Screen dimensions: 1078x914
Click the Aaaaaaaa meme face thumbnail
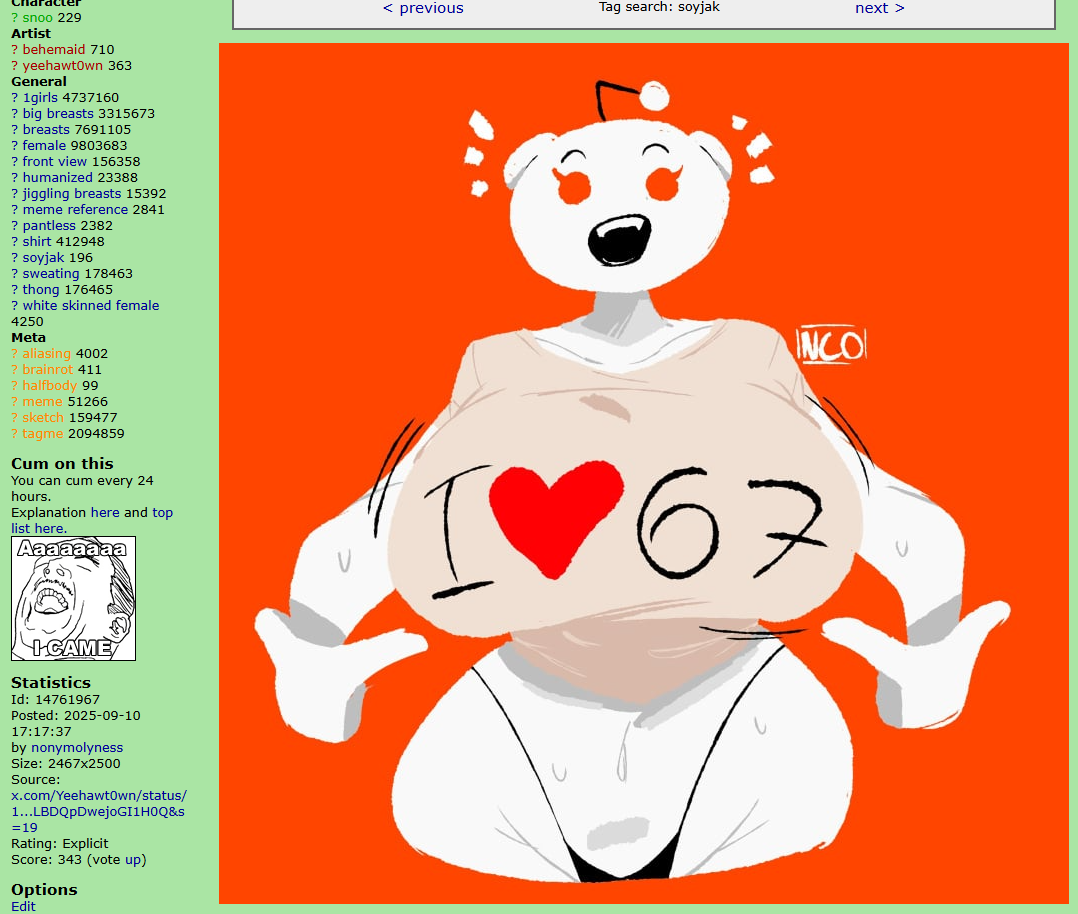(x=73, y=598)
